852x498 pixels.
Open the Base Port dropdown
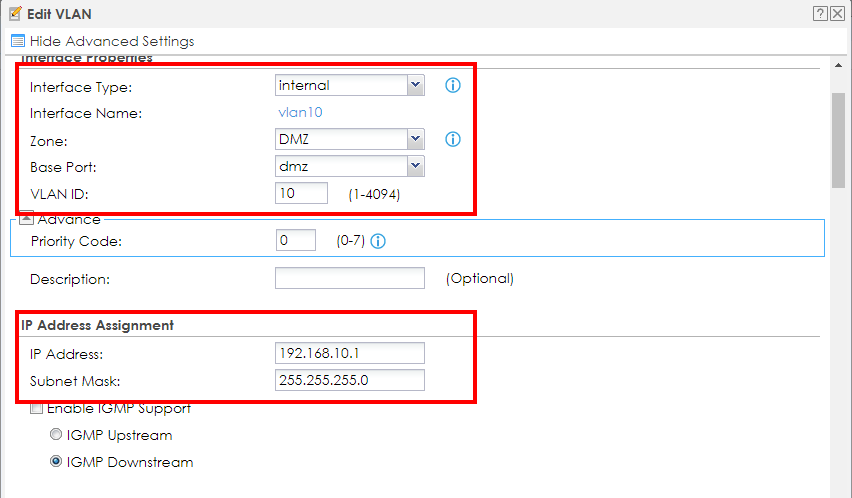tap(416, 166)
